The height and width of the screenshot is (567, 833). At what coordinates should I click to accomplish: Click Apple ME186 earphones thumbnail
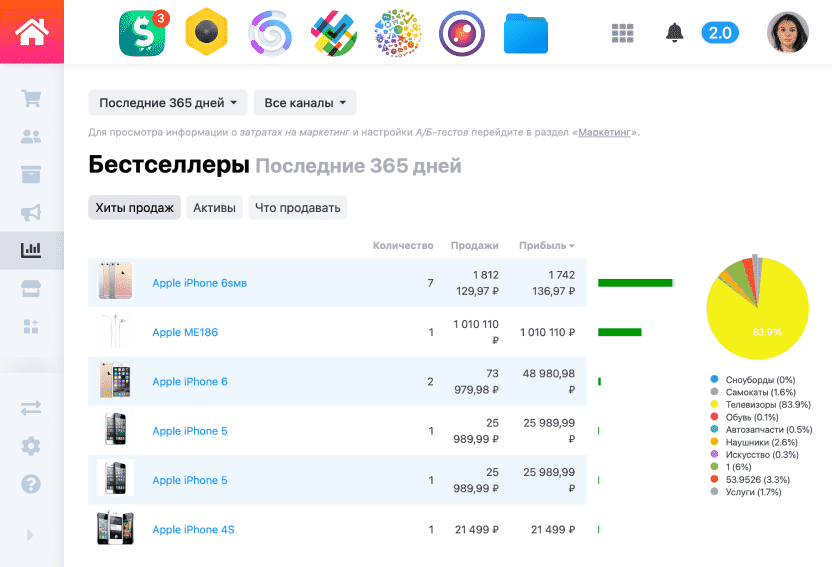115,331
